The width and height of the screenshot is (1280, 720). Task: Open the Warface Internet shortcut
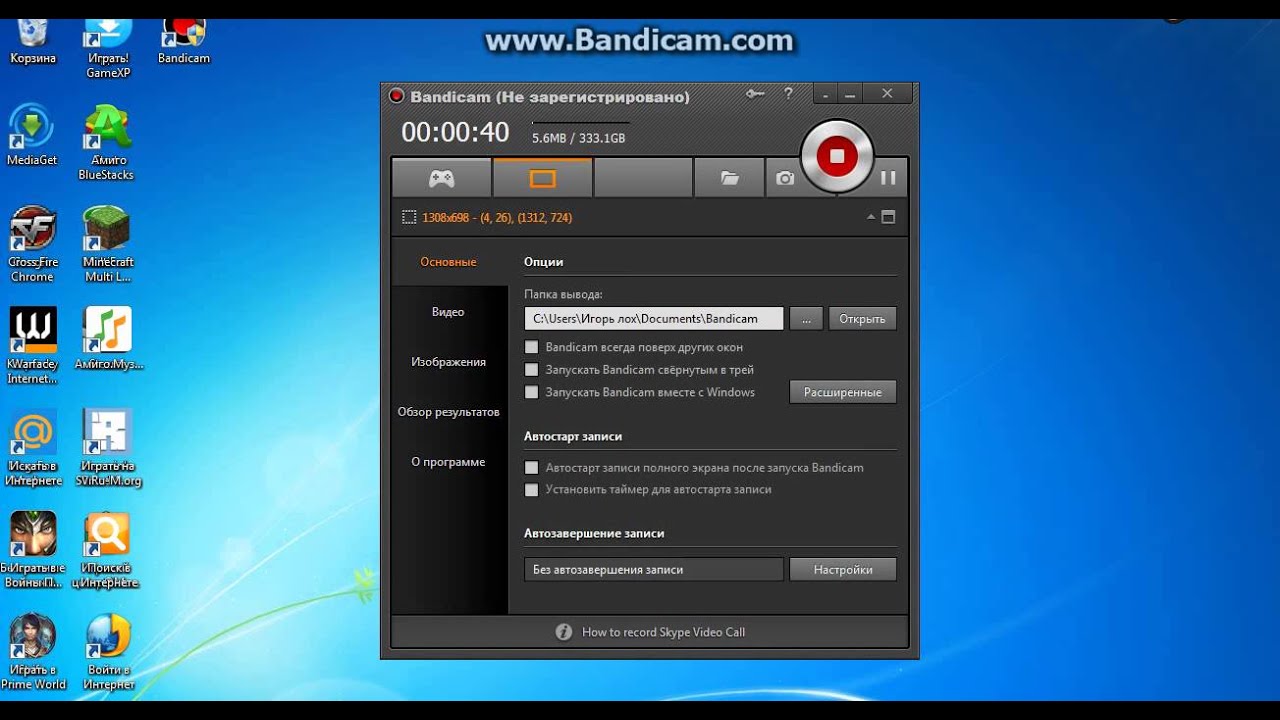point(33,346)
